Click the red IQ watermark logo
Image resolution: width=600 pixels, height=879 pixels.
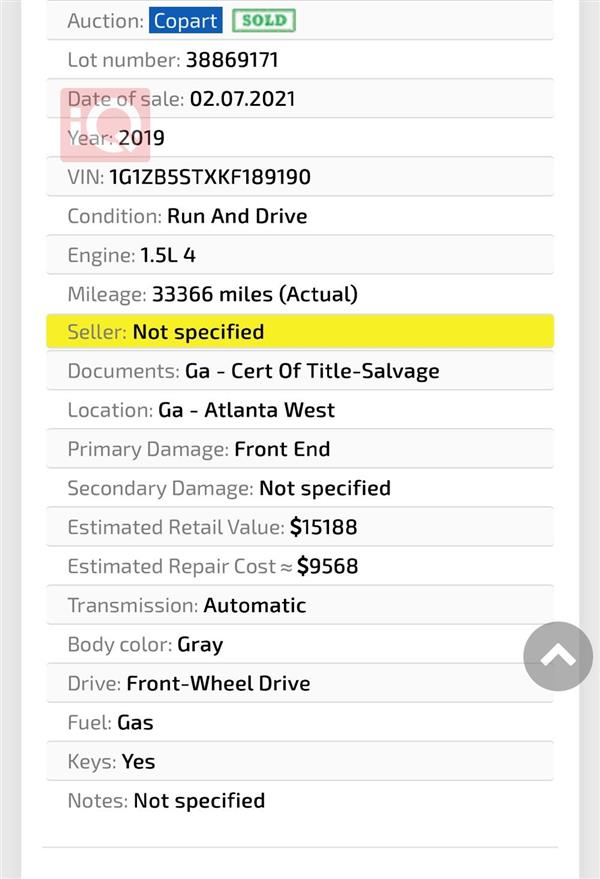click(105, 124)
